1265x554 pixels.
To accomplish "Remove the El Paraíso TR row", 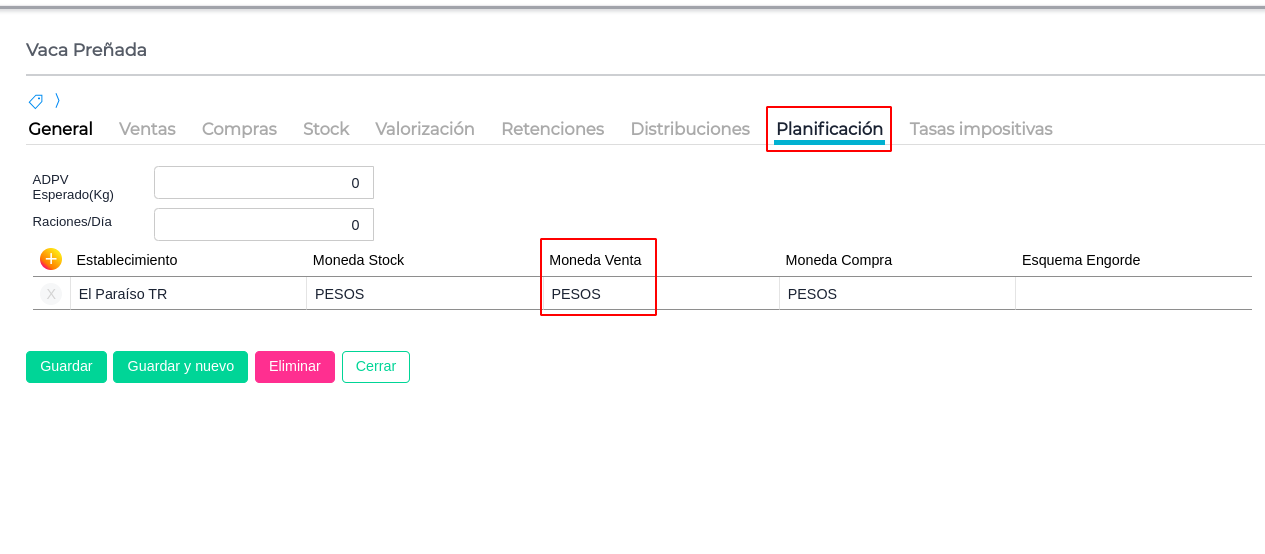I will (x=51, y=294).
